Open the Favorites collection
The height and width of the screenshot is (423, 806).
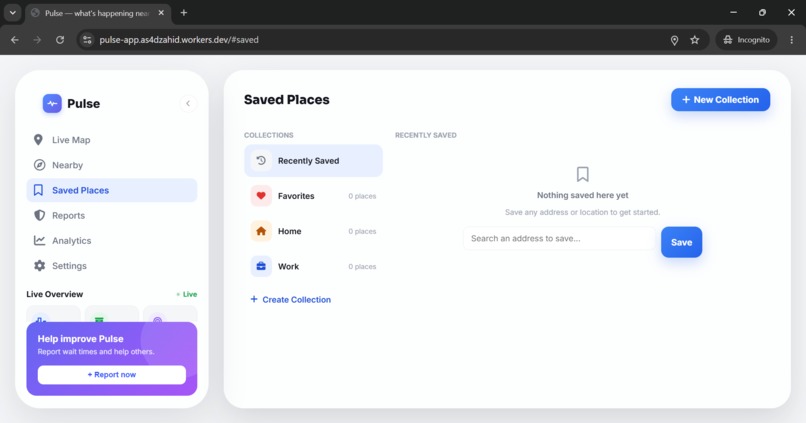[x=313, y=196]
